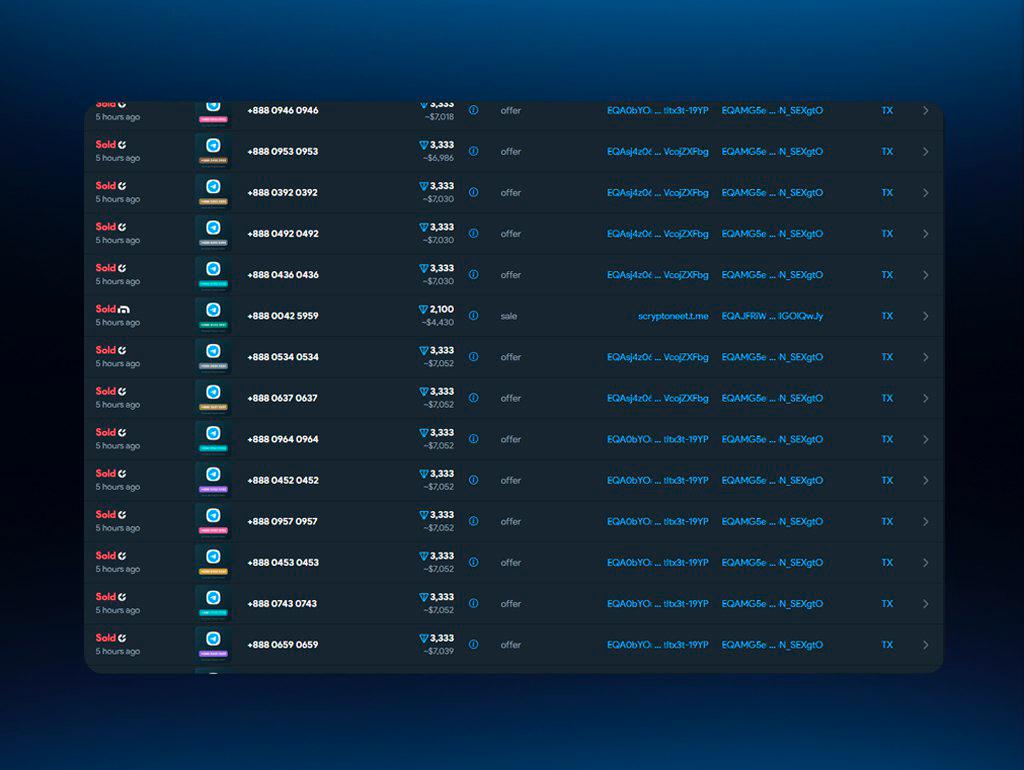Click Sold status icon for +888 0392 0392

tap(122, 186)
